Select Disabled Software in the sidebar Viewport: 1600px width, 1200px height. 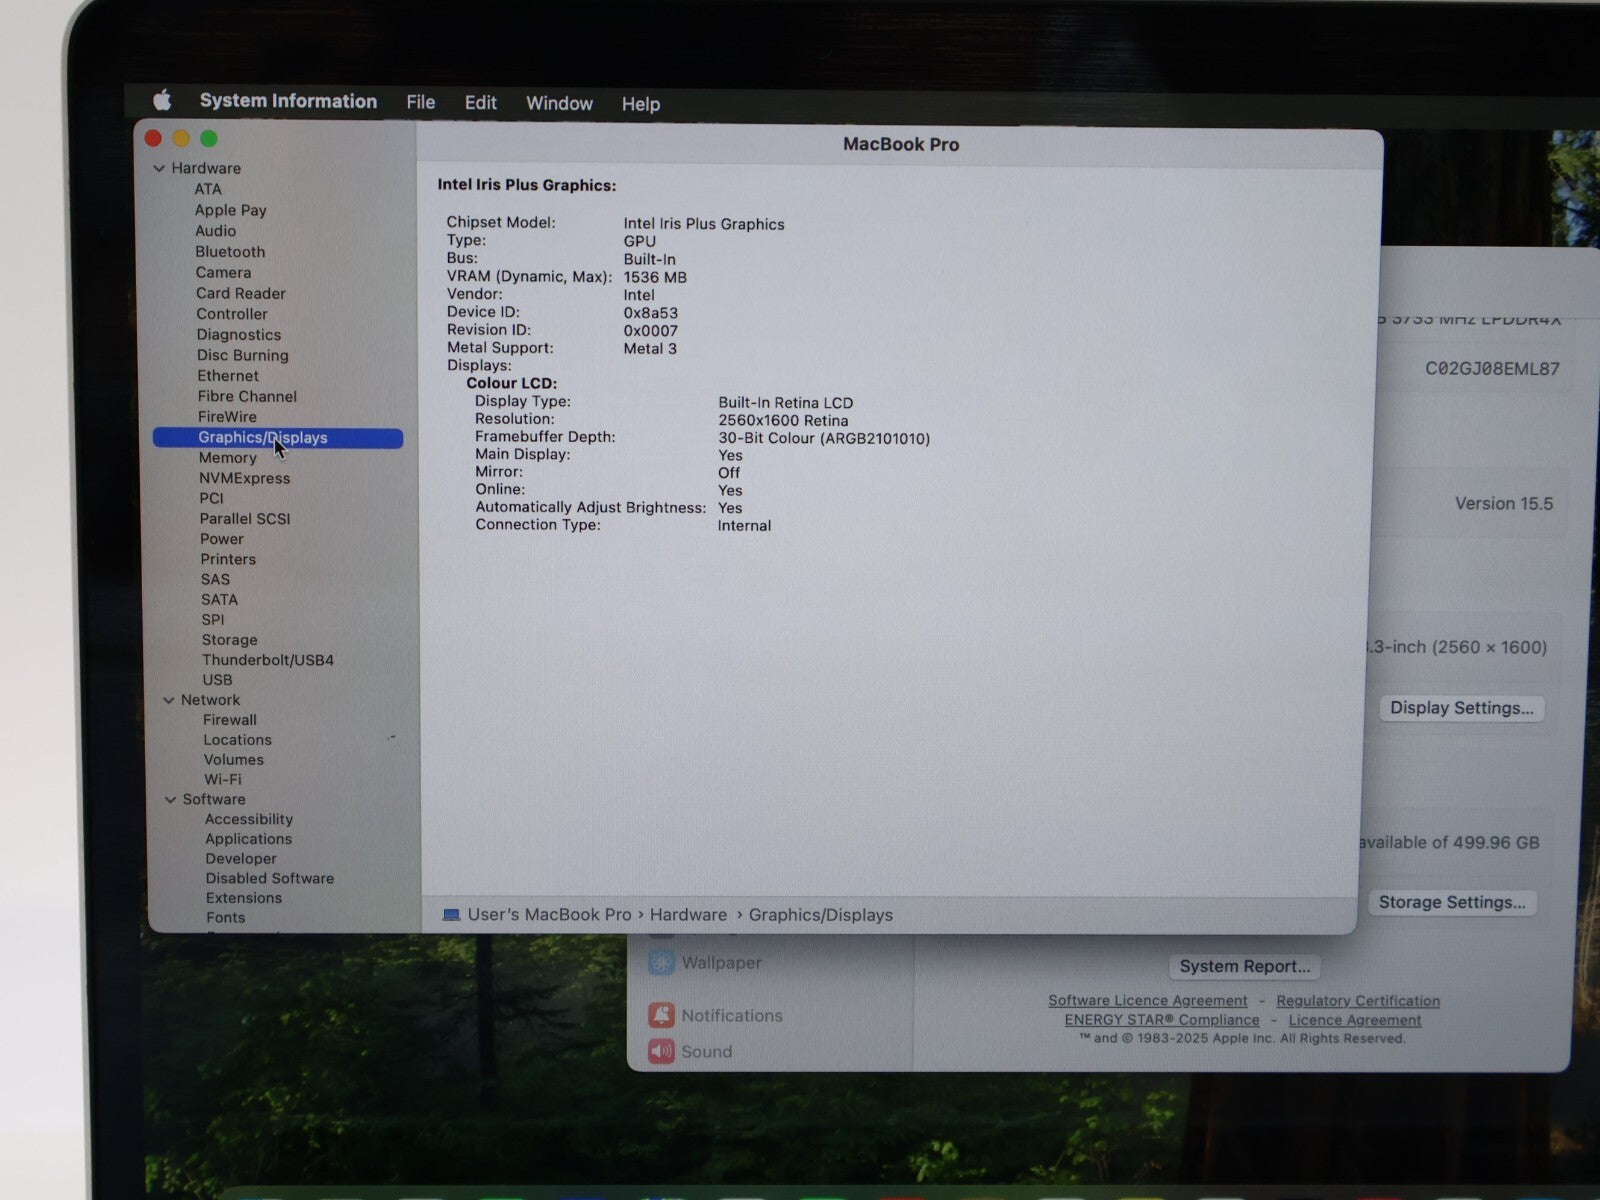[270, 878]
